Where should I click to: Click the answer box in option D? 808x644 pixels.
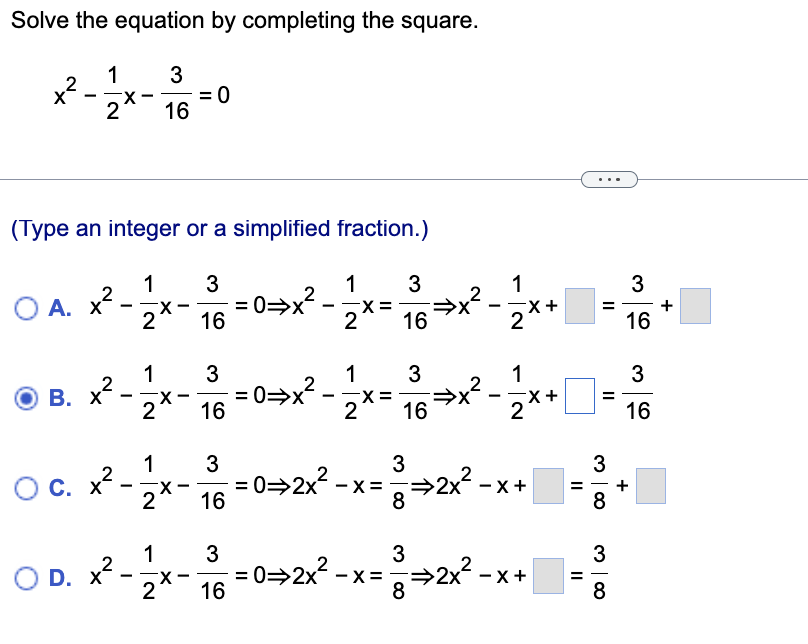[546, 575]
